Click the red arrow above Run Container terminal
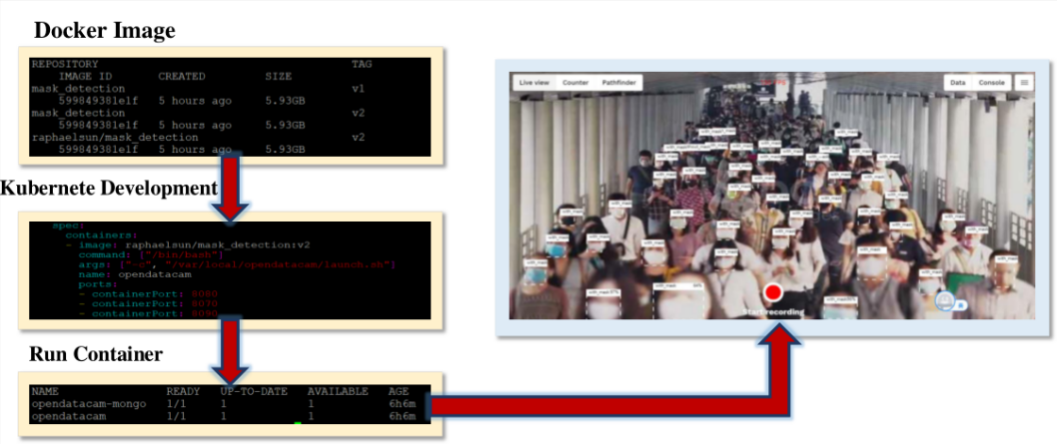This screenshot has width=1057, height=444. (x=231, y=346)
